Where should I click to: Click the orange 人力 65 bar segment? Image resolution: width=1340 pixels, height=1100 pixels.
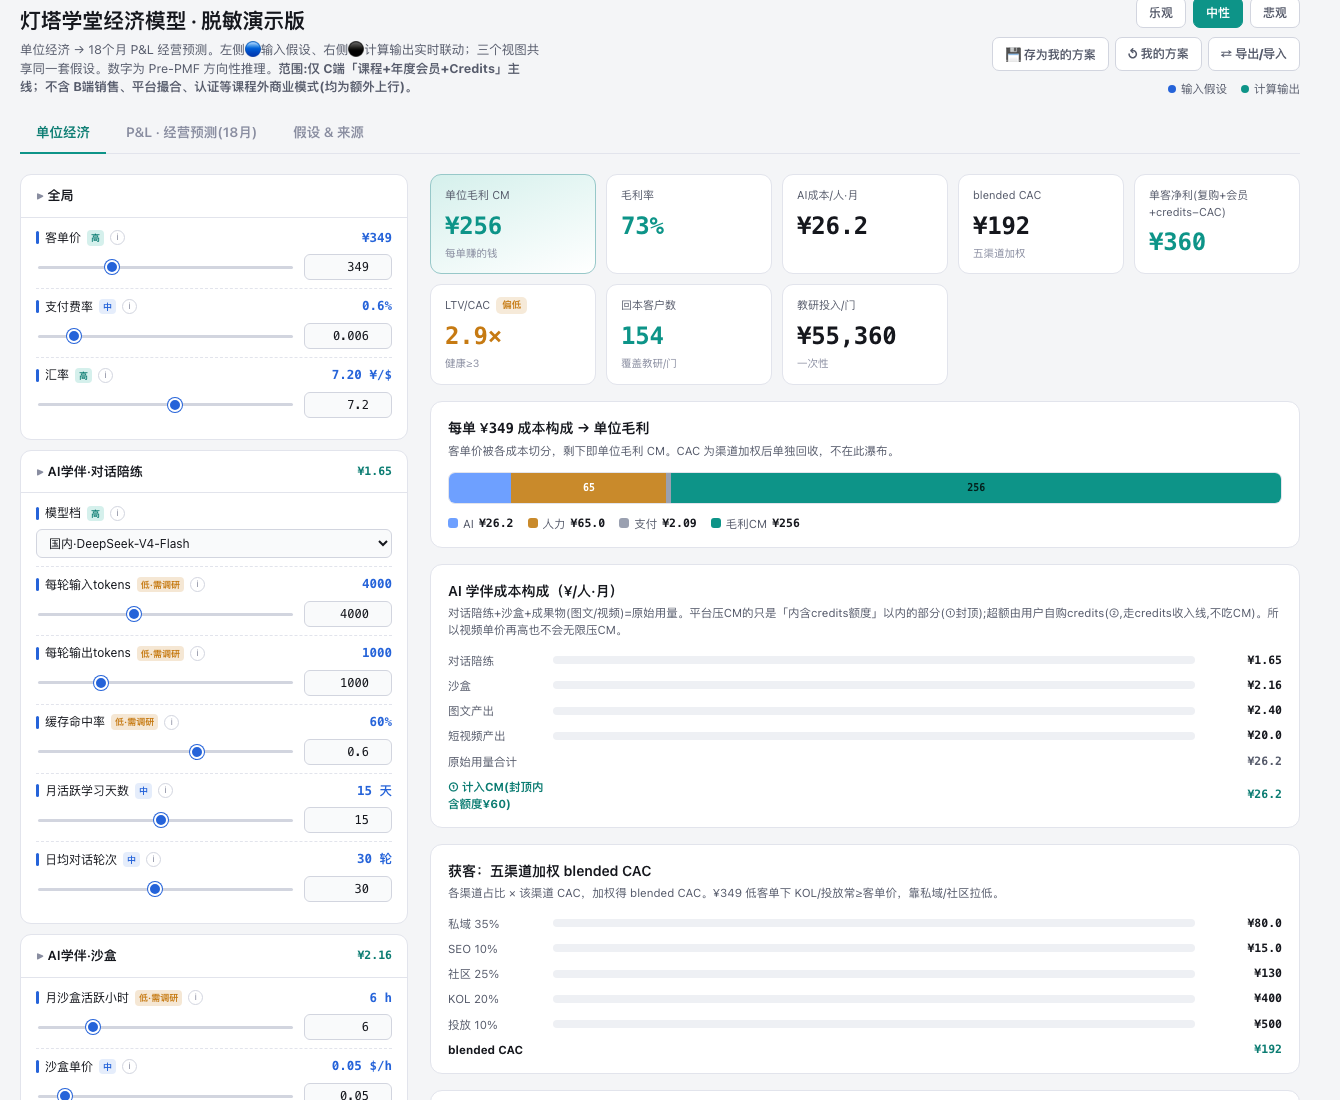[588, 488]
